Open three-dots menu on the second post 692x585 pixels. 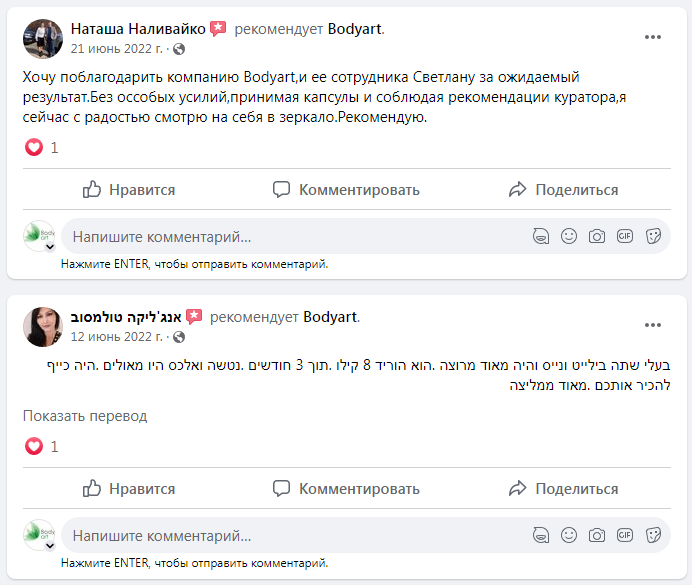point(653,325)
